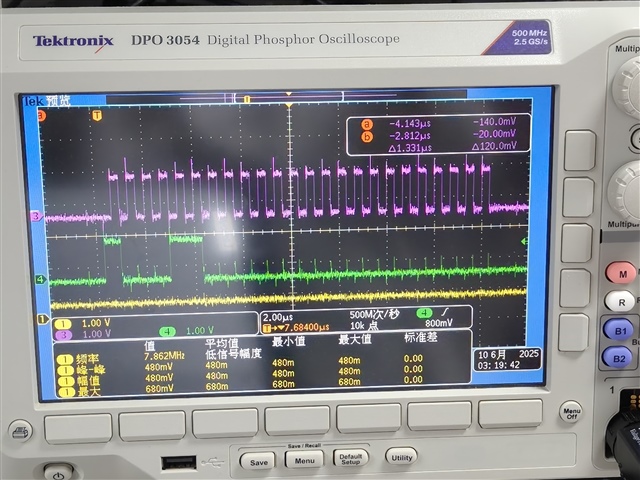This screenshot has width=640, height=480.
Task: Tap the 幅值 measurement row label
Action: [x=87, y=381]
